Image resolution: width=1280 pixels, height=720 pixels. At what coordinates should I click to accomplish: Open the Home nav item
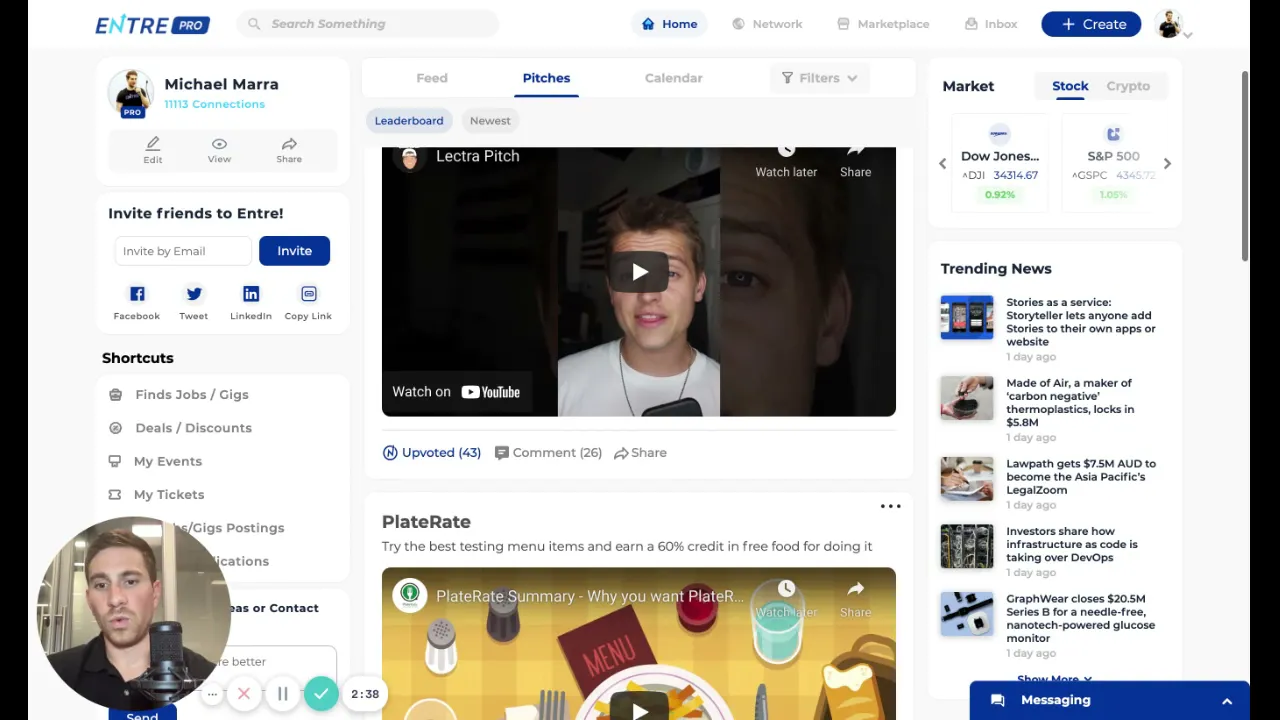coord(669,24)
